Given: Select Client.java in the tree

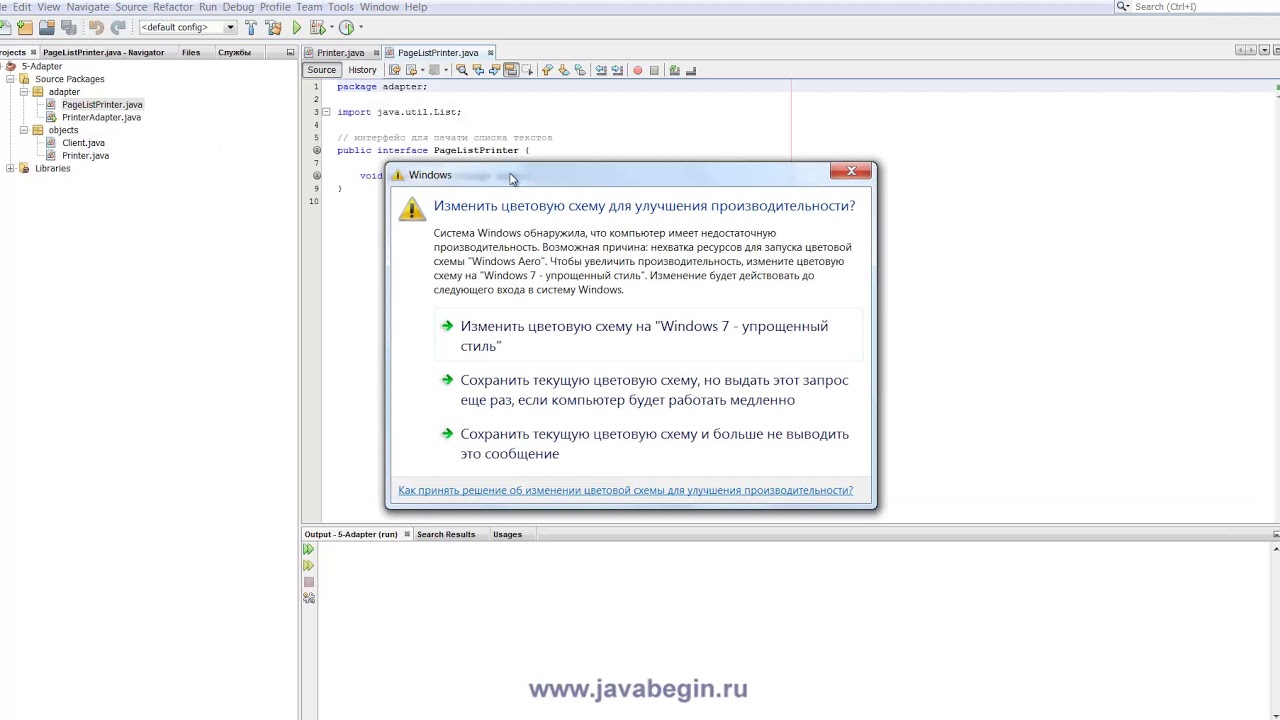Looking at the screenshot, I should click(83, 143).
